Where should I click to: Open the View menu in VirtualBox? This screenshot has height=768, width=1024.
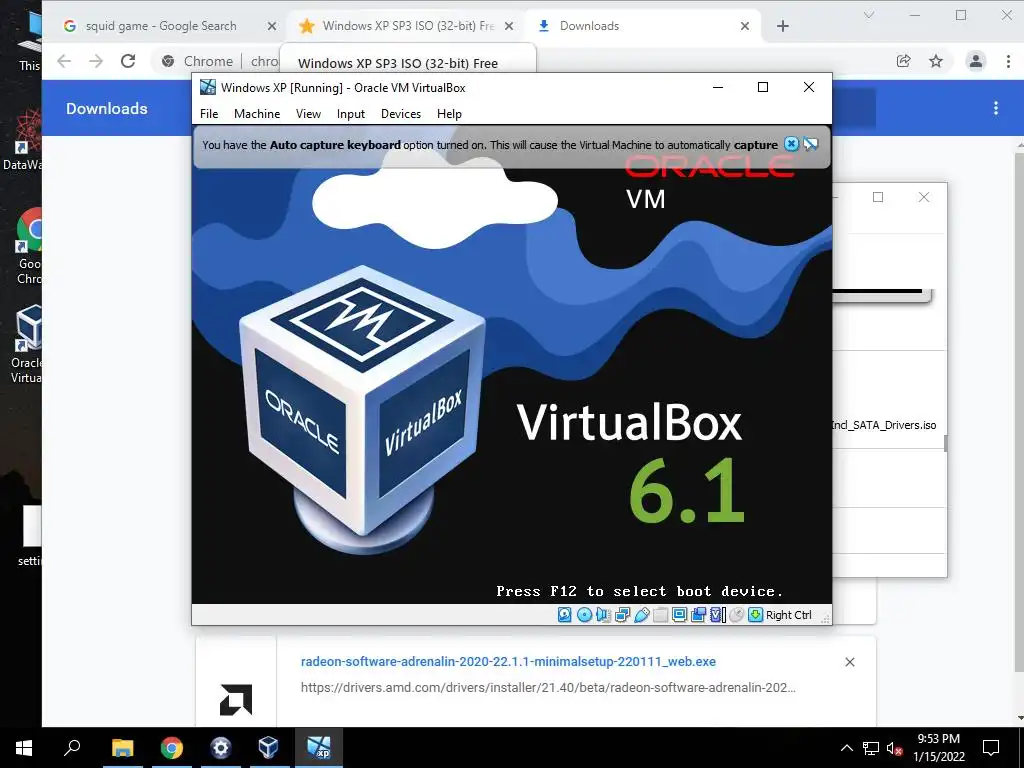pyautogui.click(x=308, y=114)
